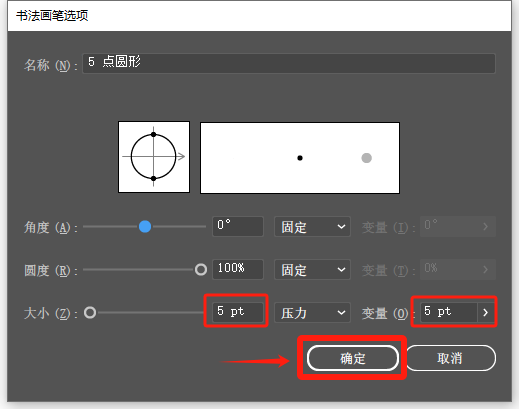This screenshot has width=519, height=409.
Task: Click the blue 角度 slider handle
Action: [145, 227]
